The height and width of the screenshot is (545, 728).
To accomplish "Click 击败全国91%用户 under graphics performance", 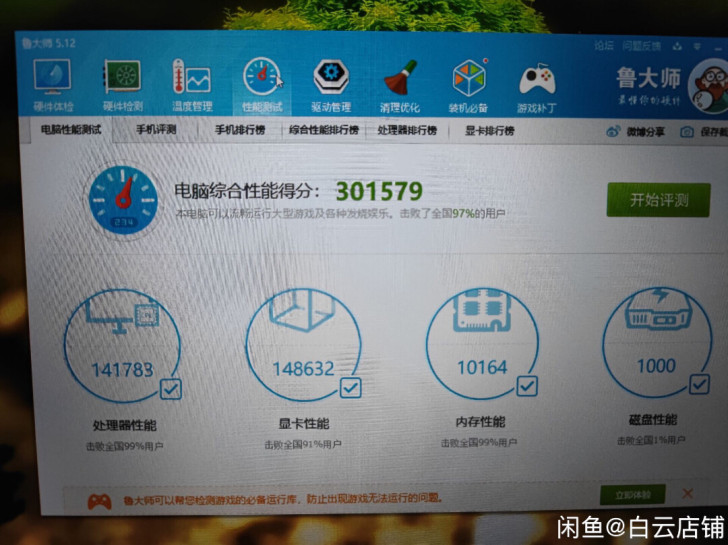I will click(303, 445).
